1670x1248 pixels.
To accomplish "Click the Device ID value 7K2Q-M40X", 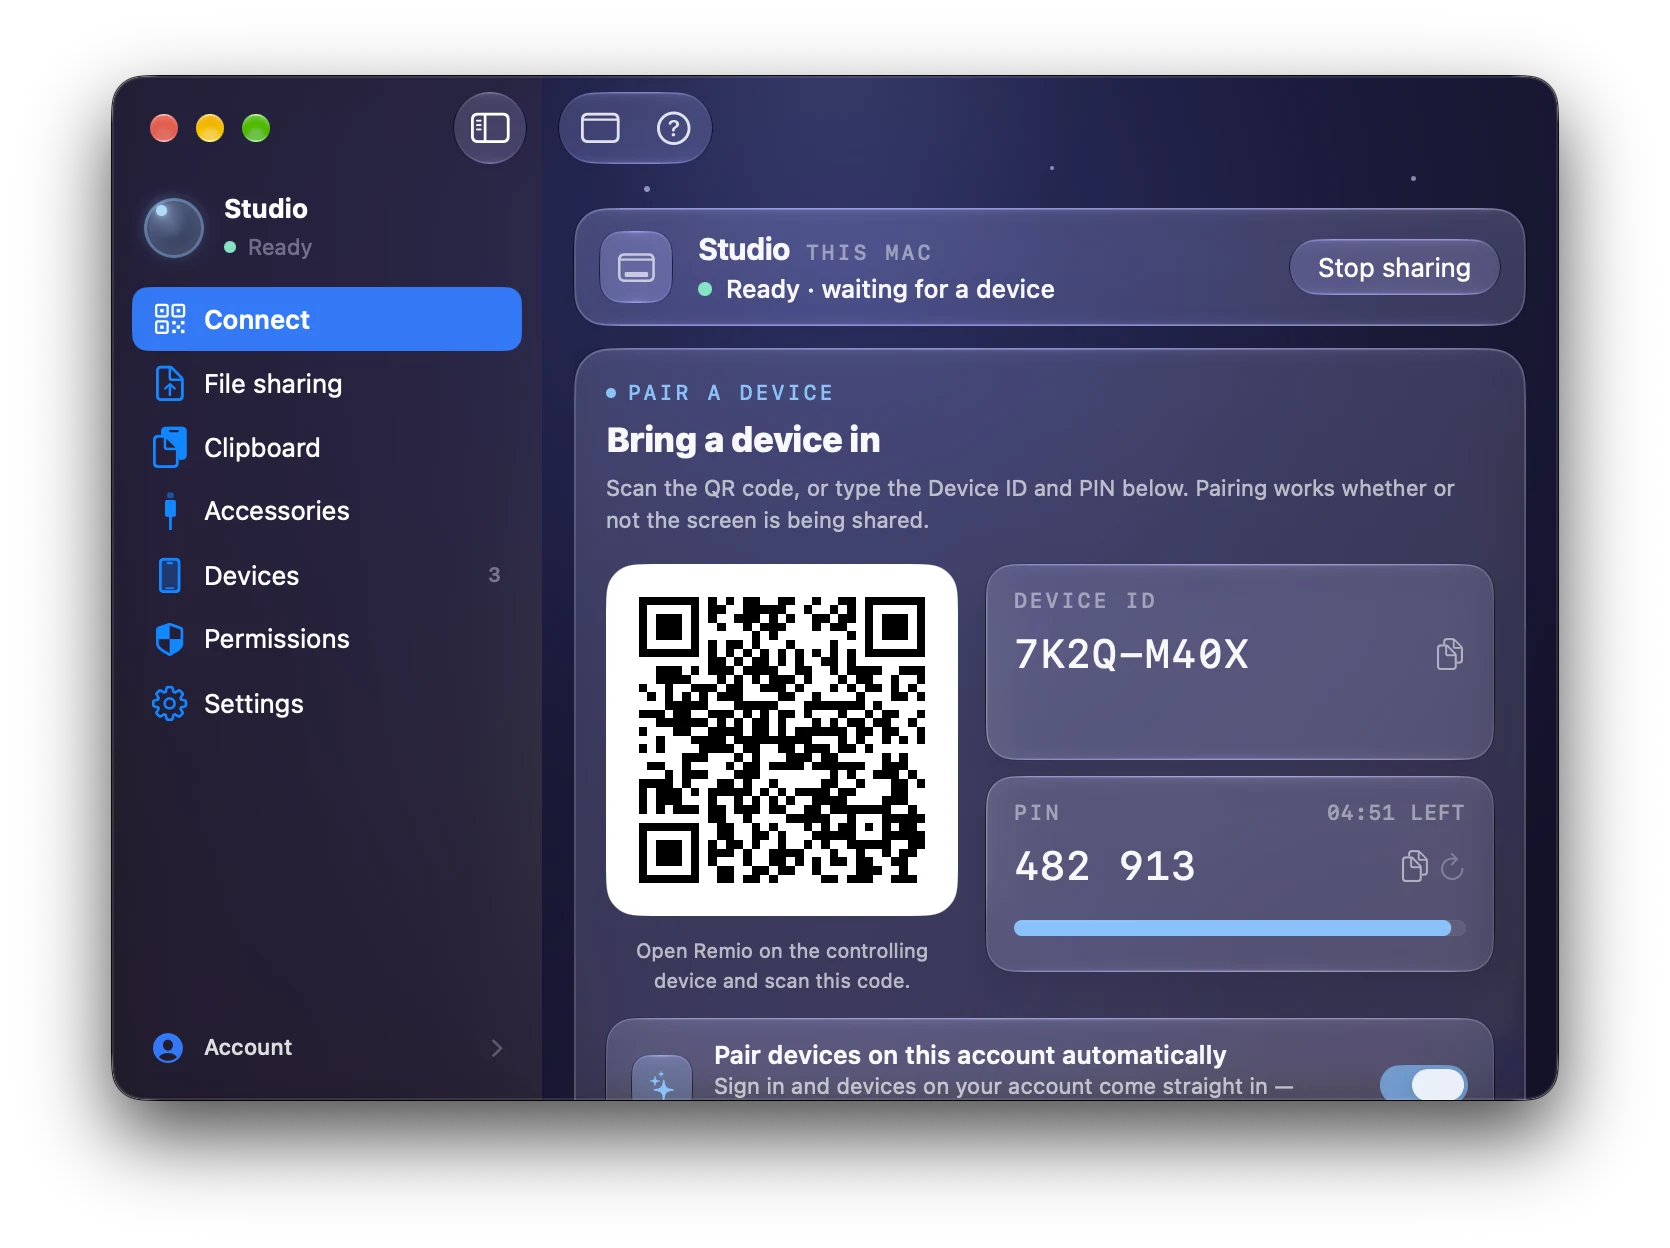I will (1131, 654).
